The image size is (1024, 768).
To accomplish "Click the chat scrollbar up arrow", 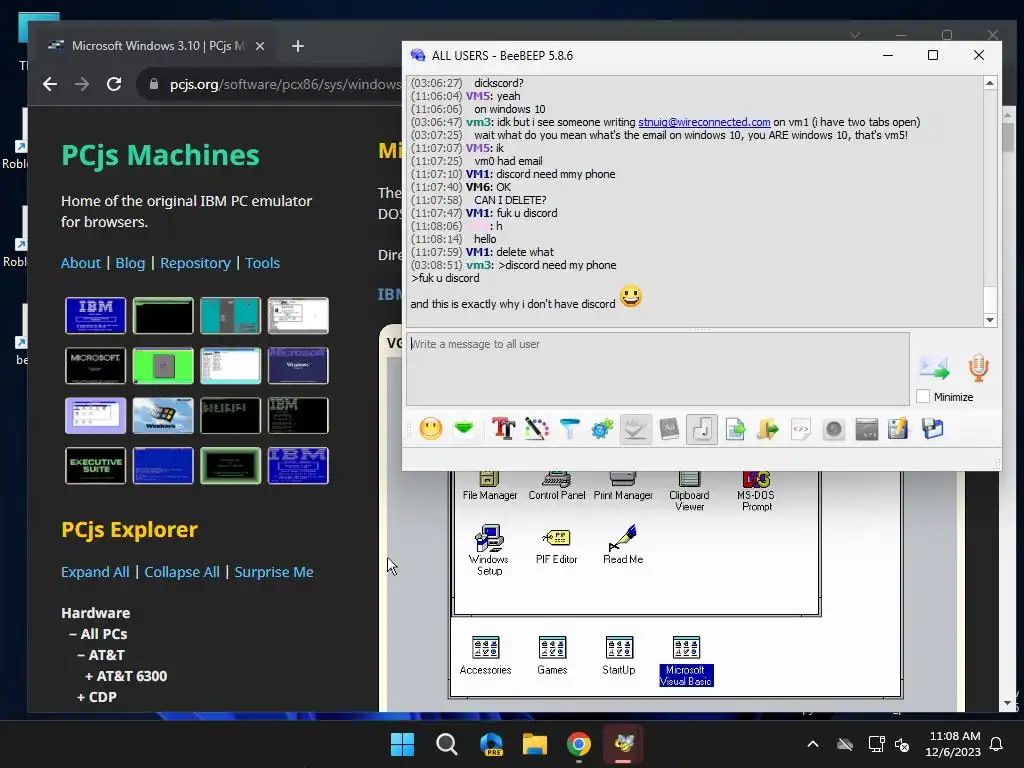I will tap(990, 83).
